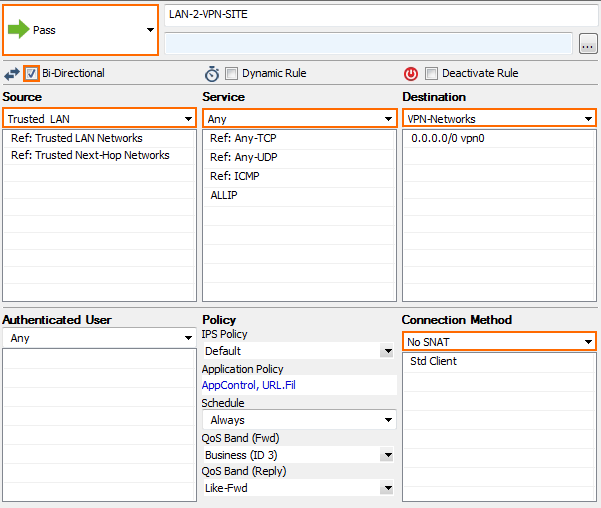Expand the Destination VPN-Networks dropdown
The image size is (601, 508).
(x=499, y=118)
